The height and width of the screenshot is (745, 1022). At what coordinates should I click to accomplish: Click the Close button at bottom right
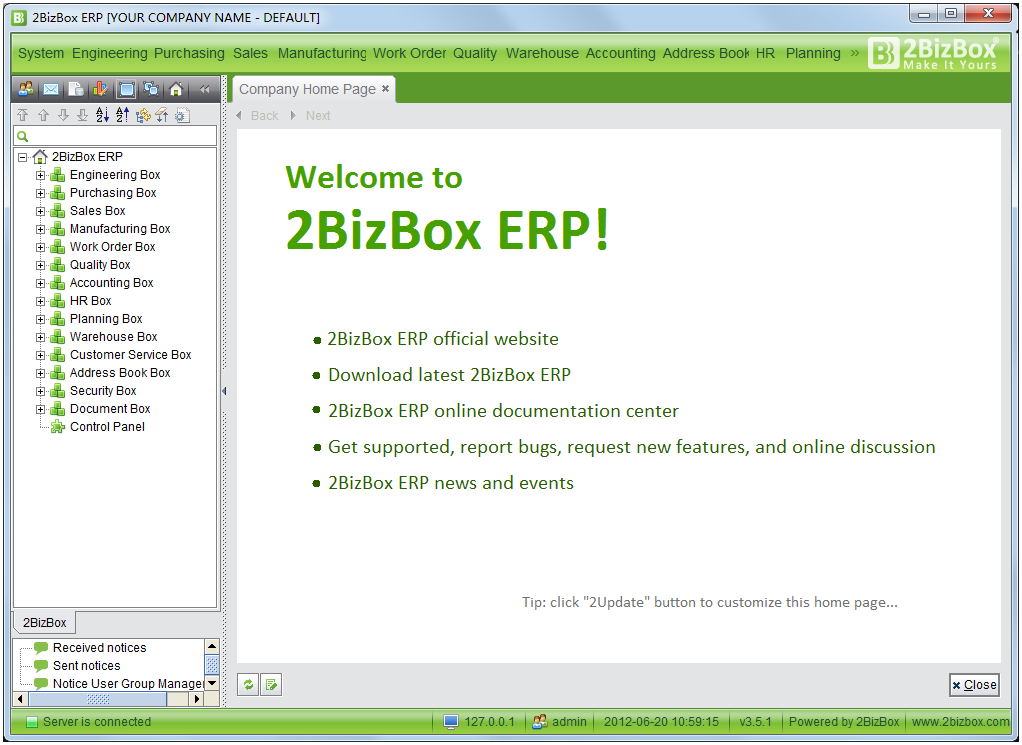974,685
